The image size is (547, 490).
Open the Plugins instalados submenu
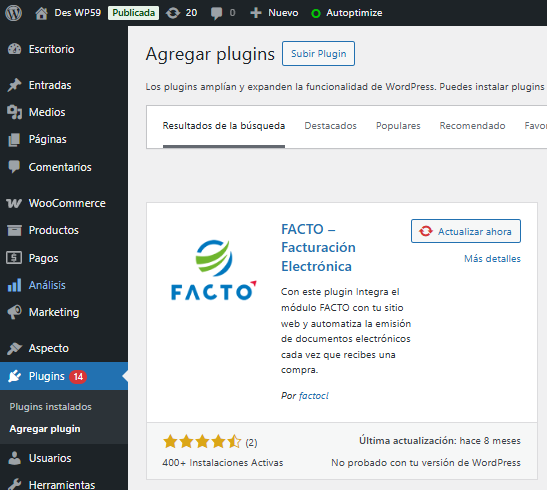click(x=51, y=407)
